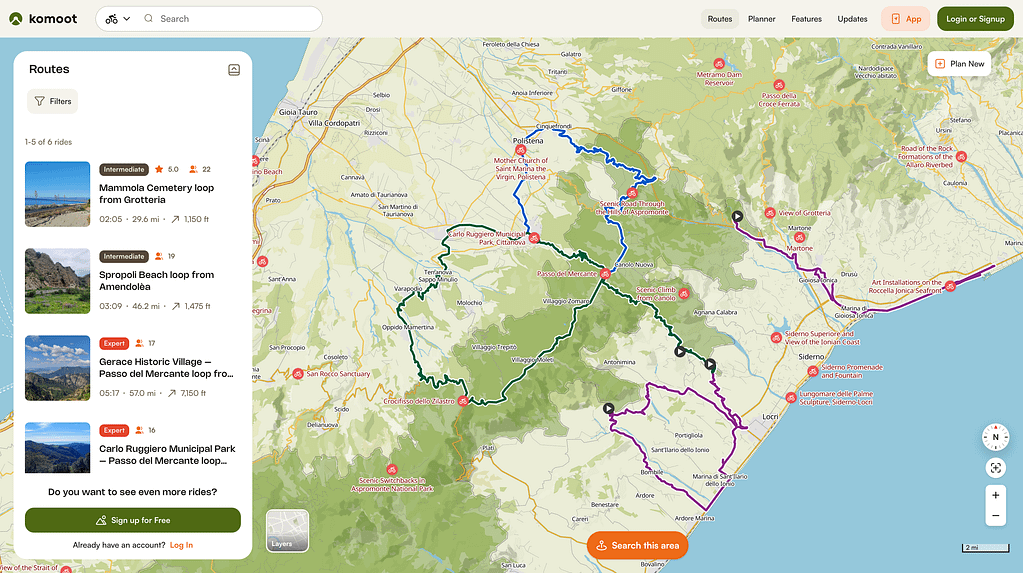Click the Plan New button

(x=959, y=64)
